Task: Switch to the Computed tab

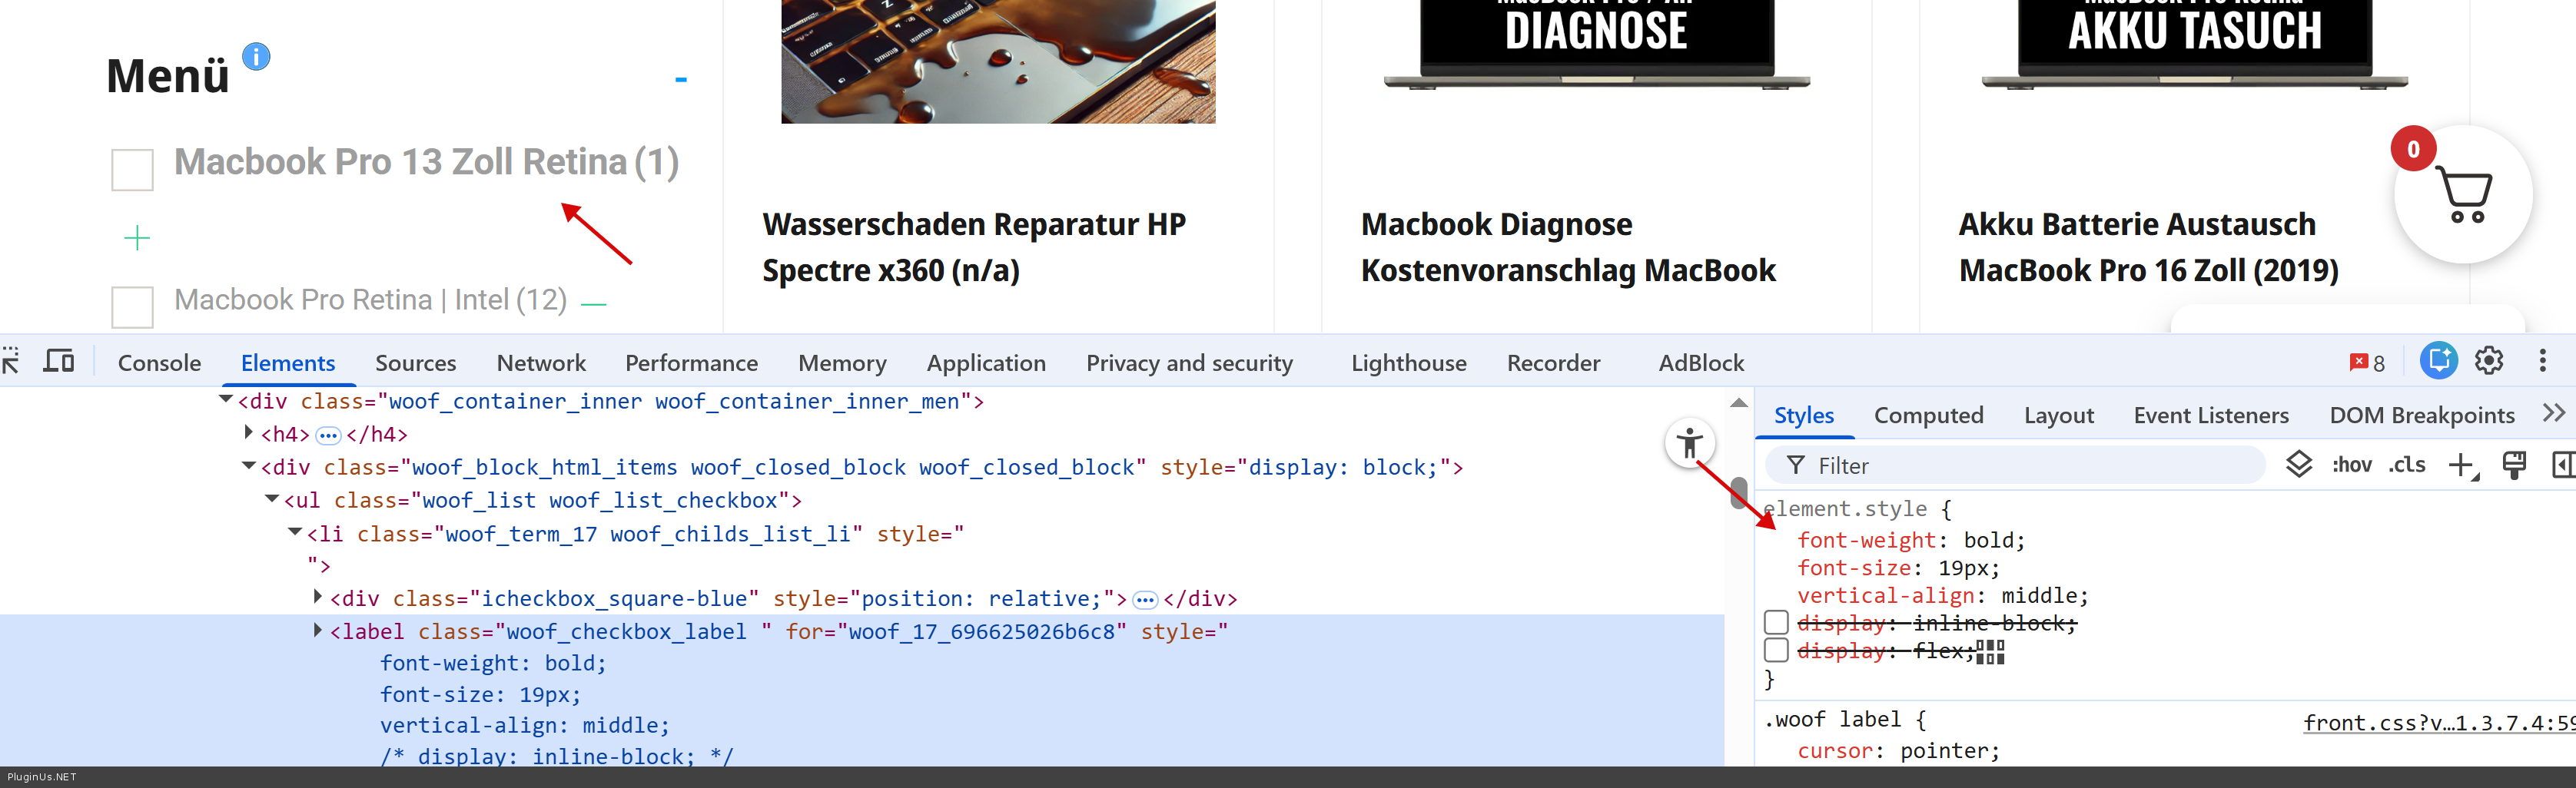Action: pyautogui.click(x=1928, y=415)
